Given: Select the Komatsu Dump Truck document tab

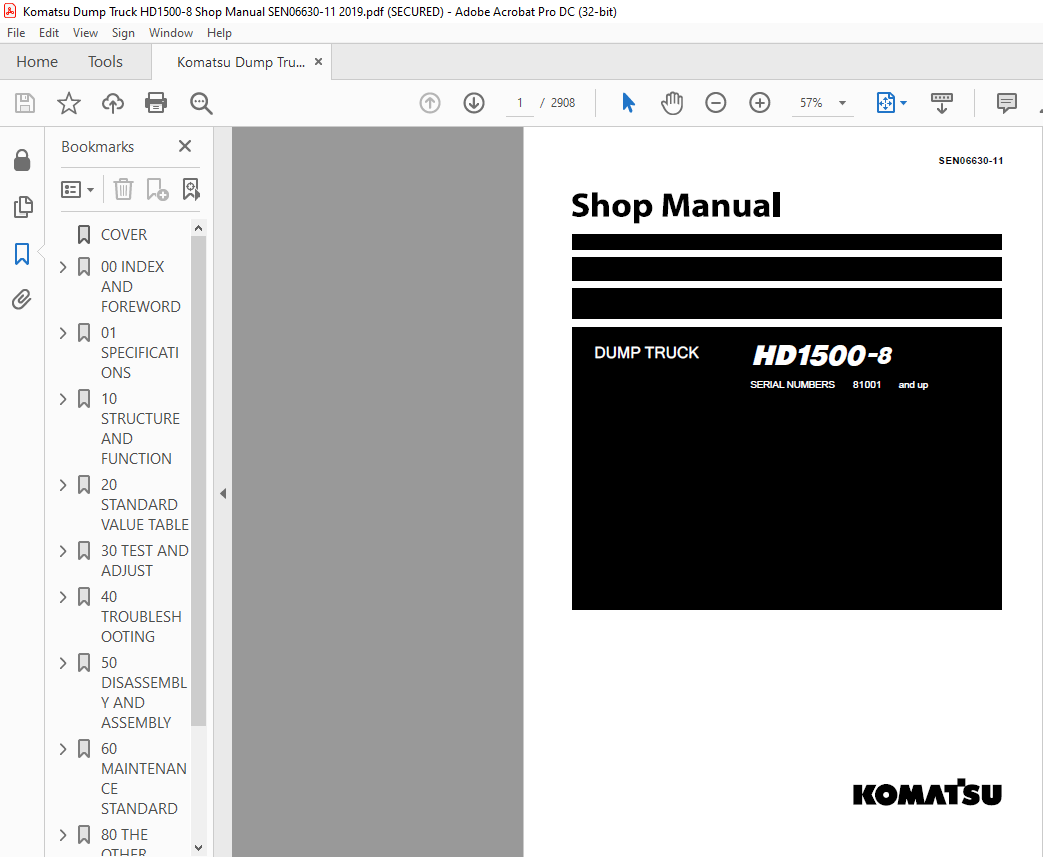Looking at the screenshot, I should [241, 62].
